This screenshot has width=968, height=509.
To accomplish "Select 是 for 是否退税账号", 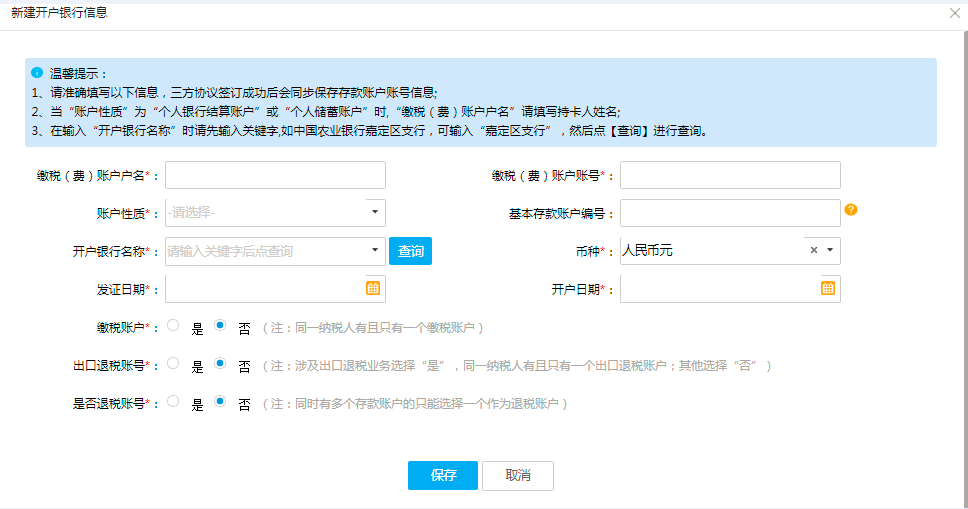I will click(173, 402).
